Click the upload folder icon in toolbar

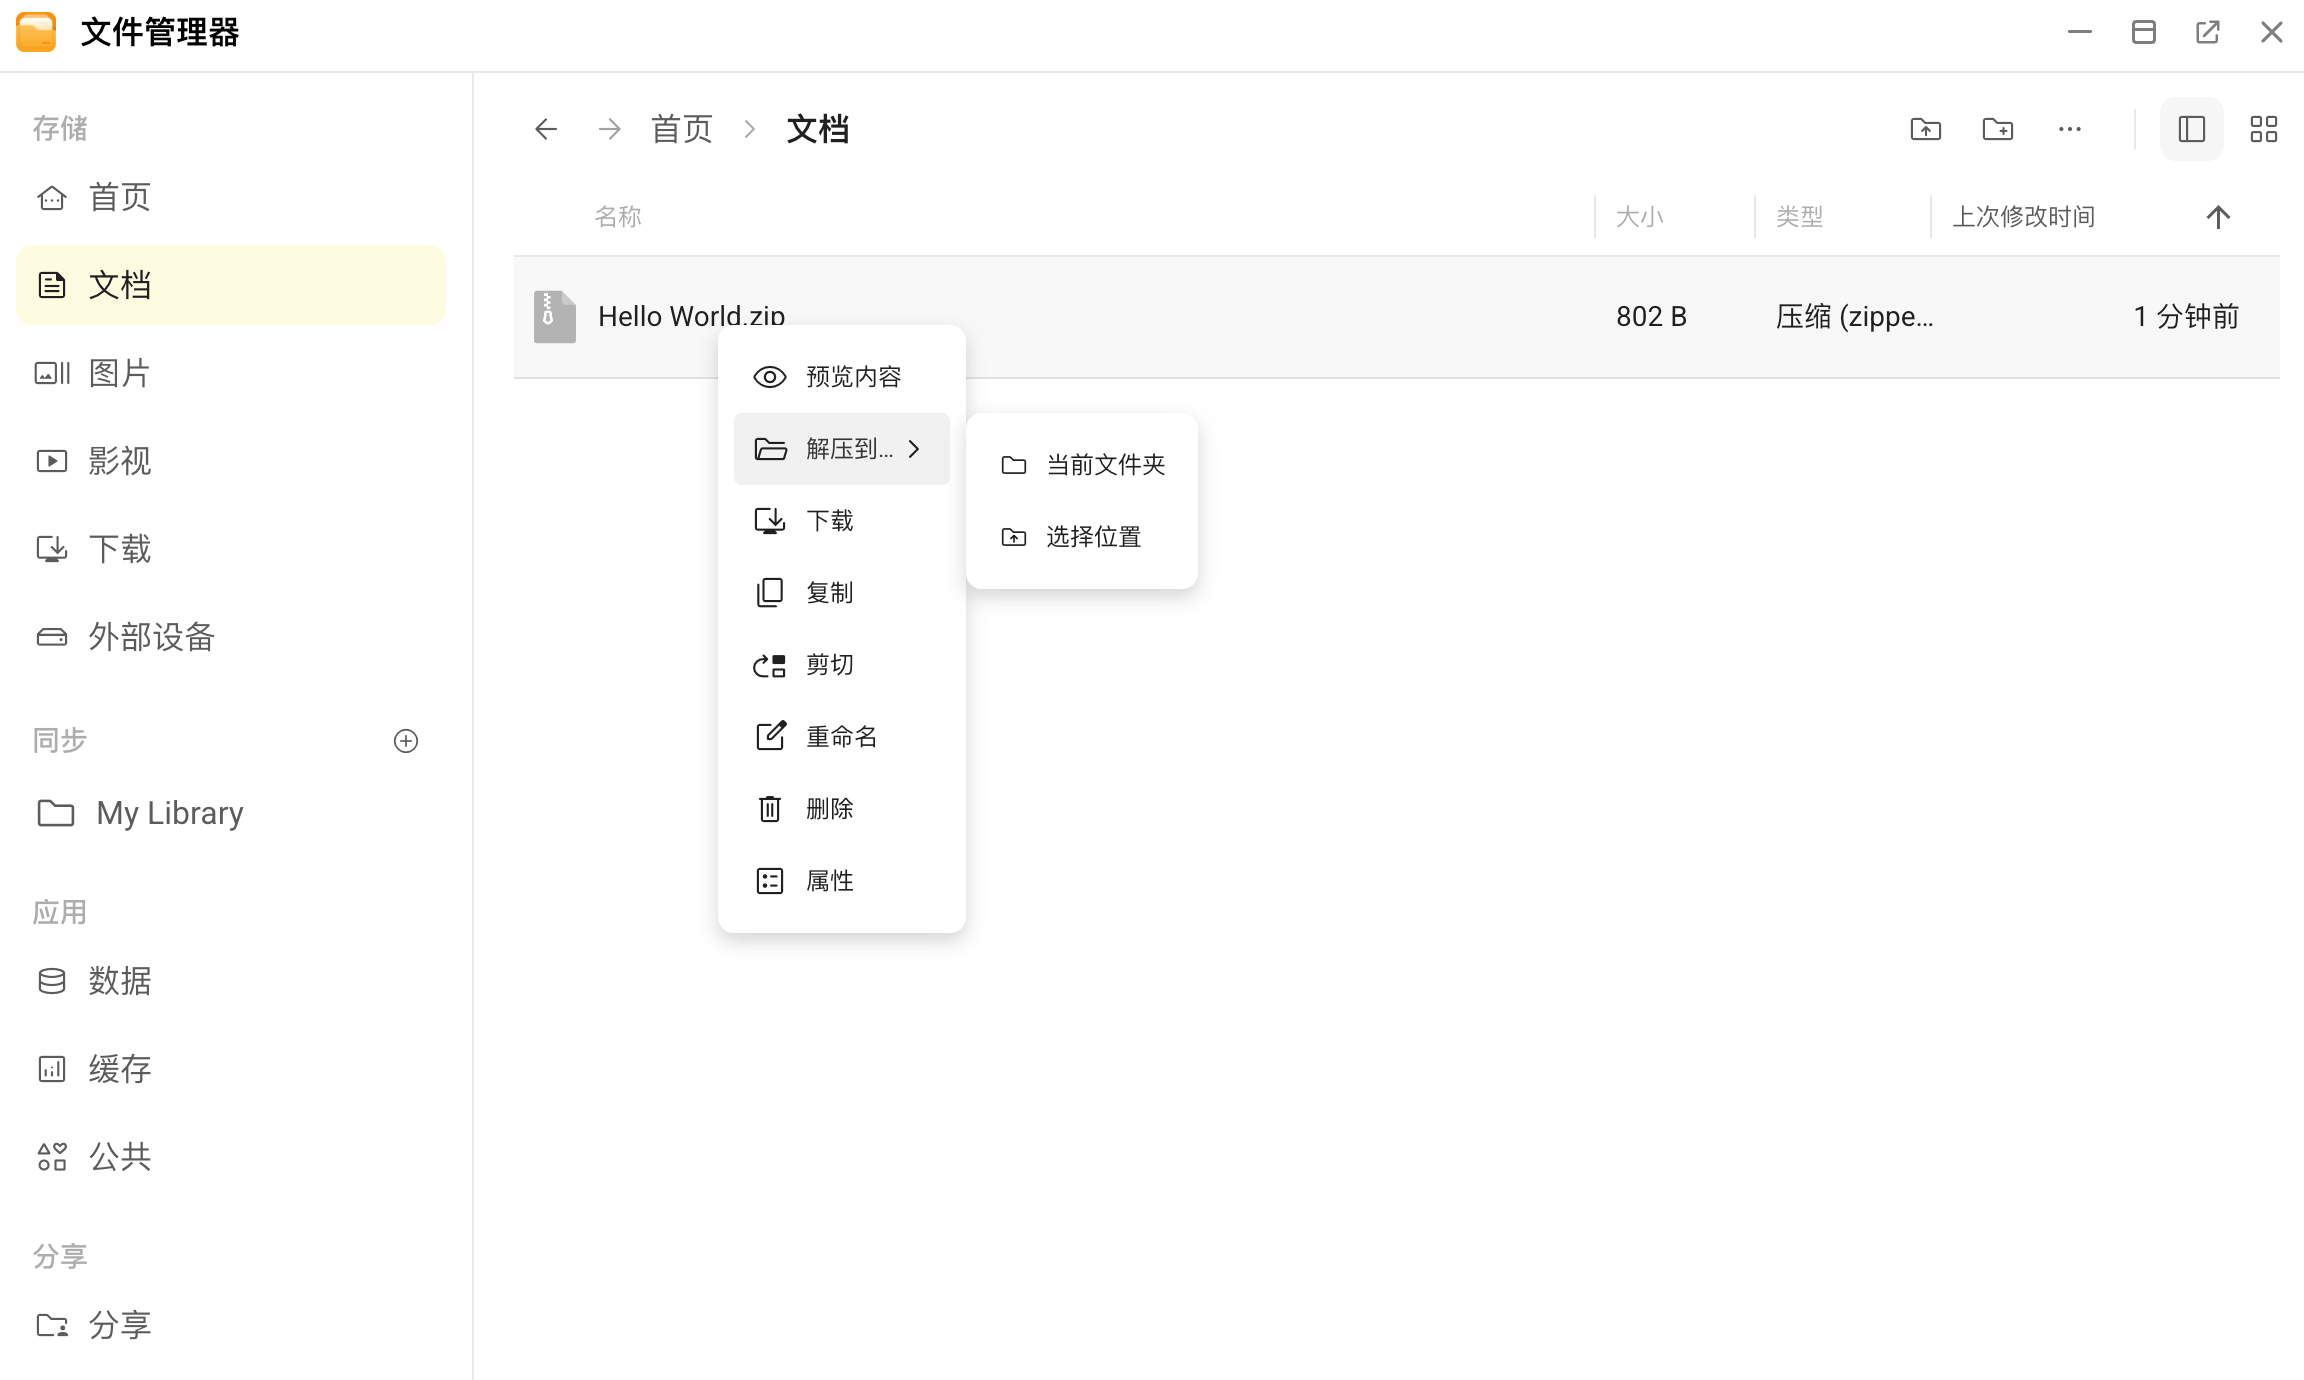1926,129
